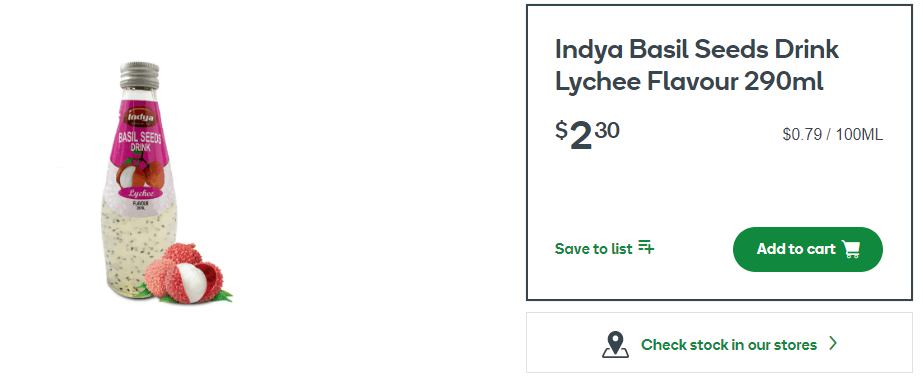
Task: Click the dollar sign of the price
Action: click(562, 129)
